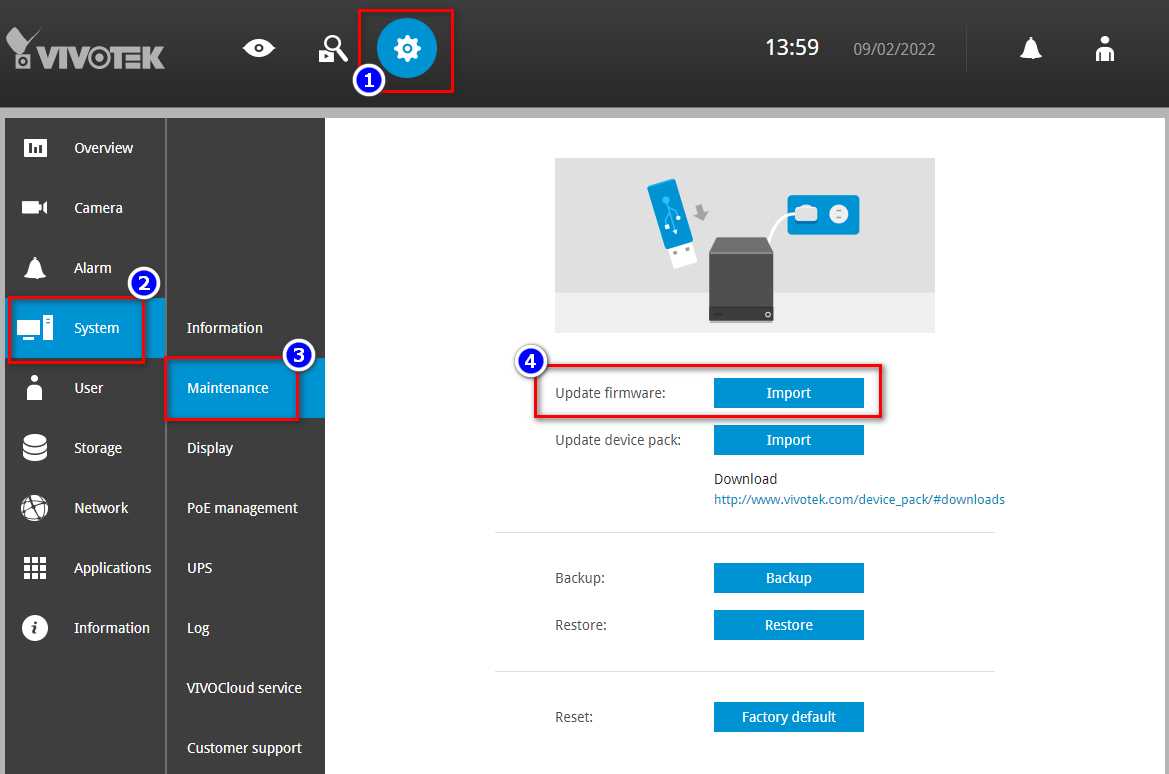Image resolution: width=1169 pixels, height=774 pixels.
Task: Select the Camera sidebar icon
Action: pyautogui.click(x=35, y=207)
